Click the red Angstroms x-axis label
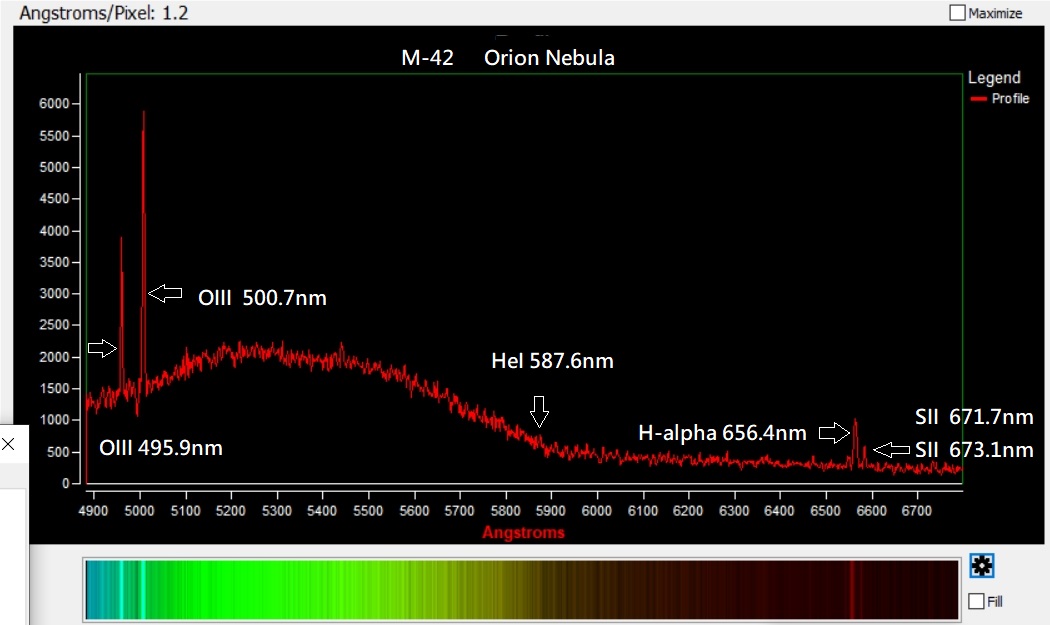This screenshot has height=625, width=1050. (x=523, y=532)
